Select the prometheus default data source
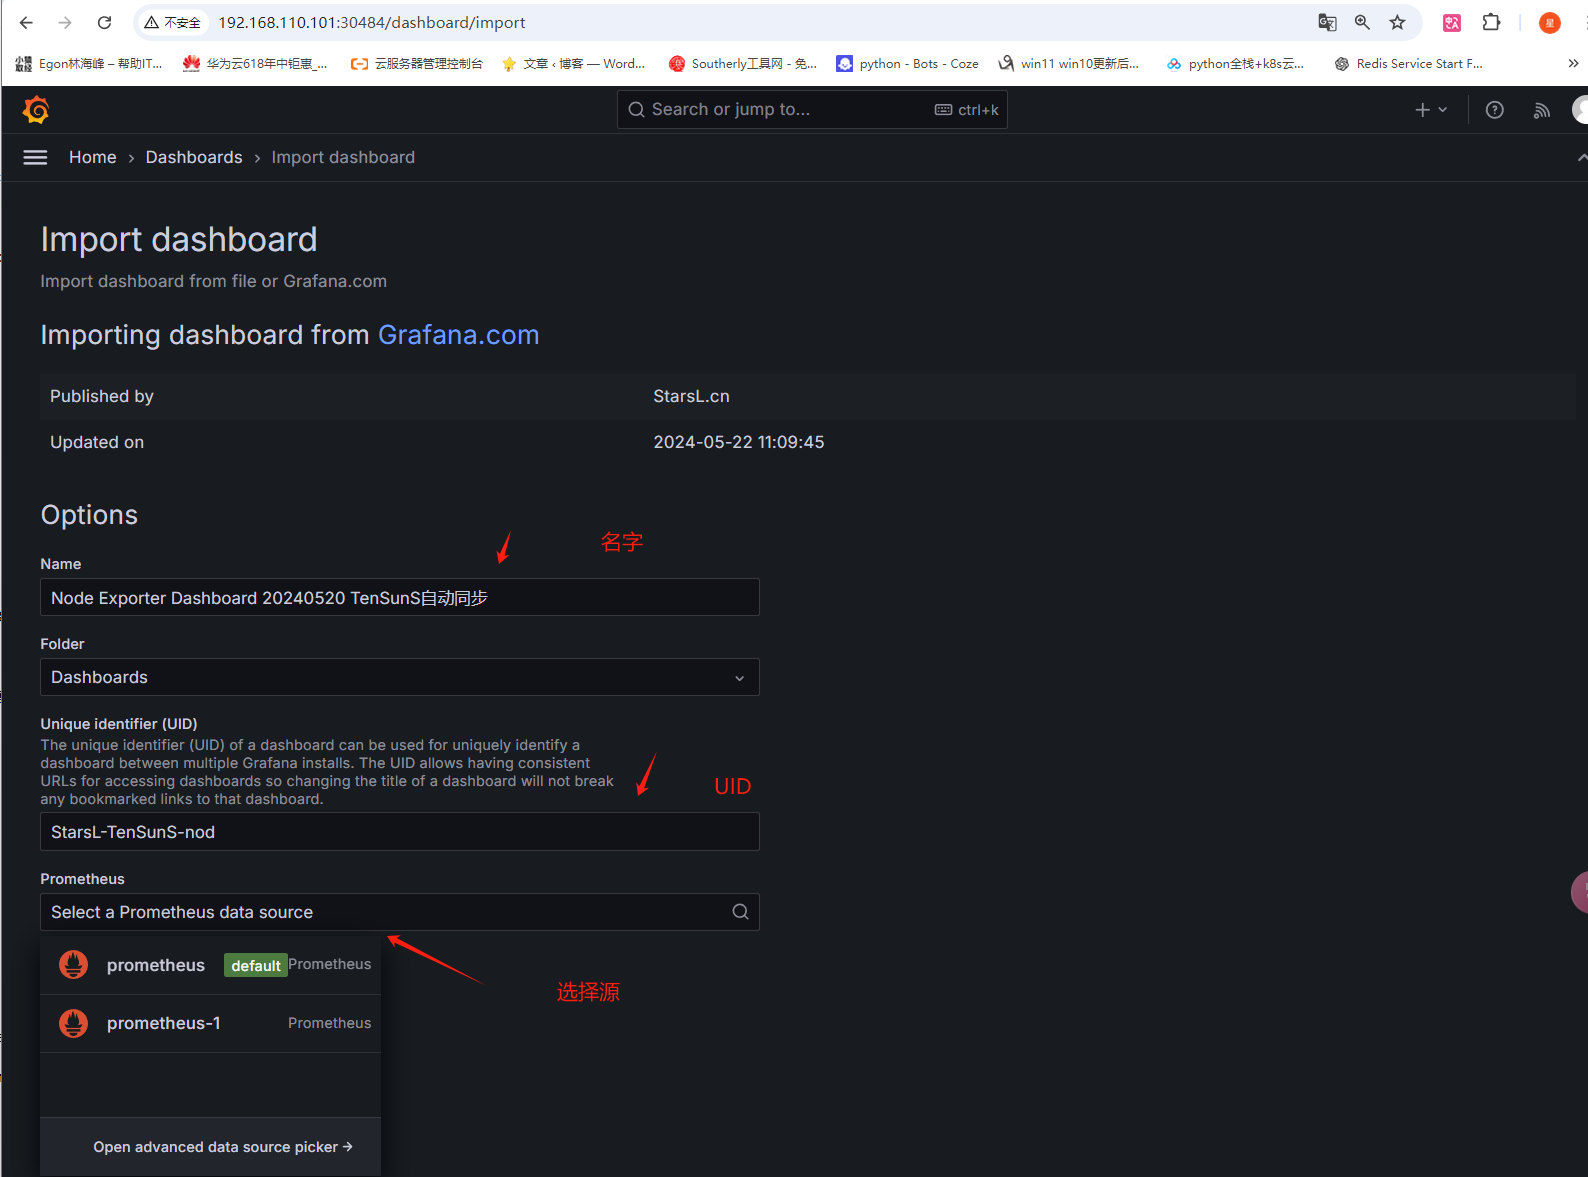This screenshot has height=1177, width=1588. [210, 965]
